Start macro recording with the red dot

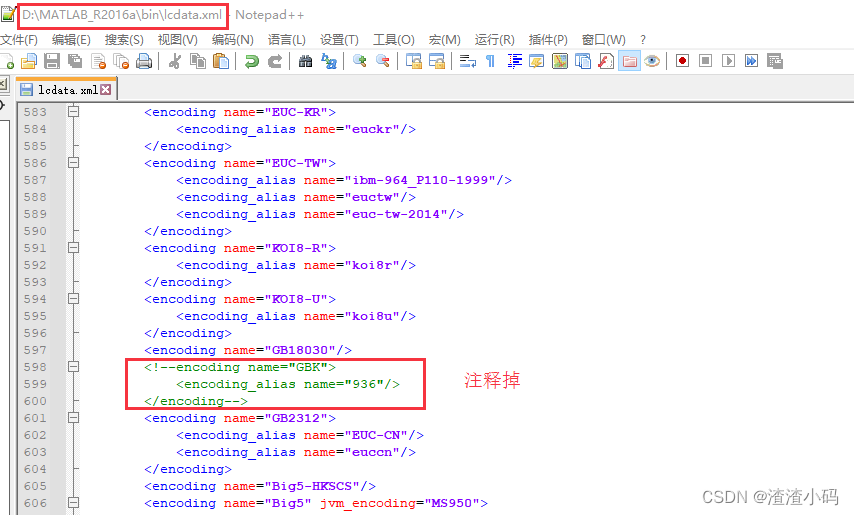click(682, 61)
